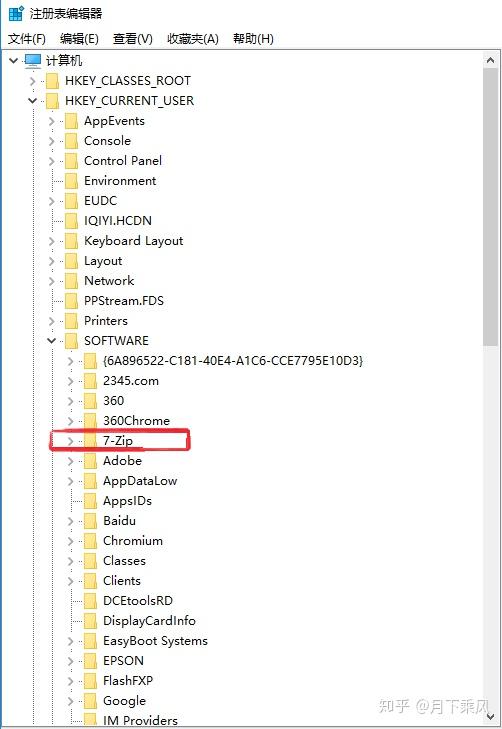Click the AppDataLow folder icon
502x729 pixels.
91,481
